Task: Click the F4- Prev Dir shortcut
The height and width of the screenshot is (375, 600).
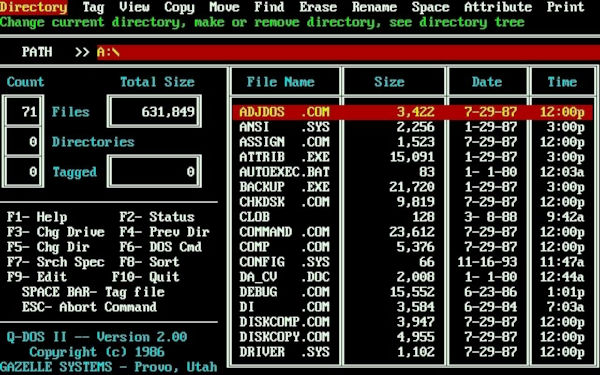Action: 164,232
